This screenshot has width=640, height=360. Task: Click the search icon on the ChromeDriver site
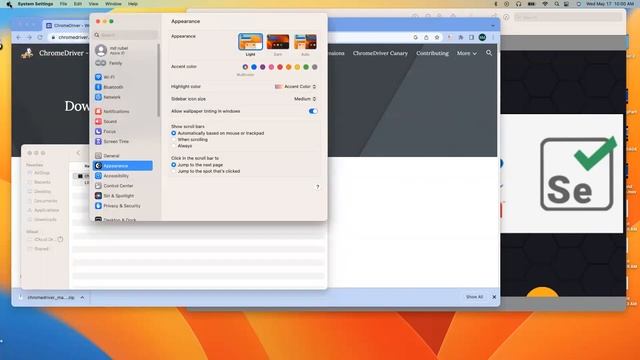[489, 53]
